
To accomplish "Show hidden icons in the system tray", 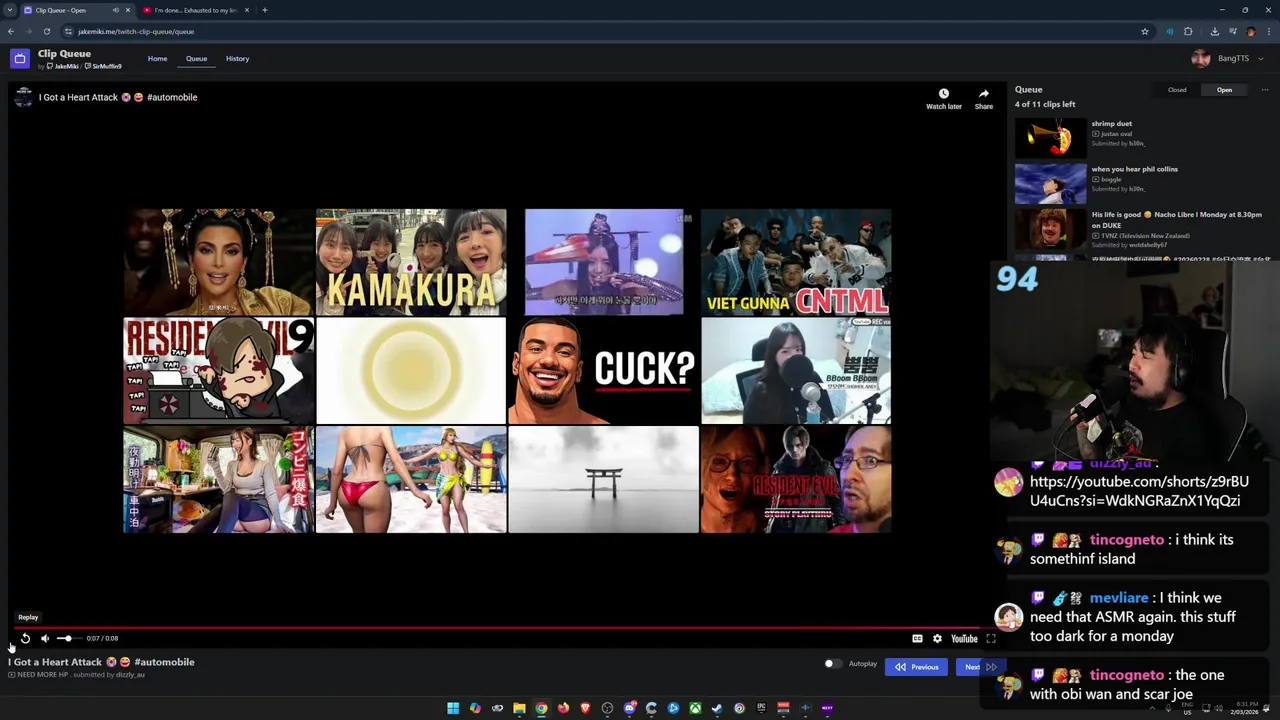I will (x=1152, y=708).
